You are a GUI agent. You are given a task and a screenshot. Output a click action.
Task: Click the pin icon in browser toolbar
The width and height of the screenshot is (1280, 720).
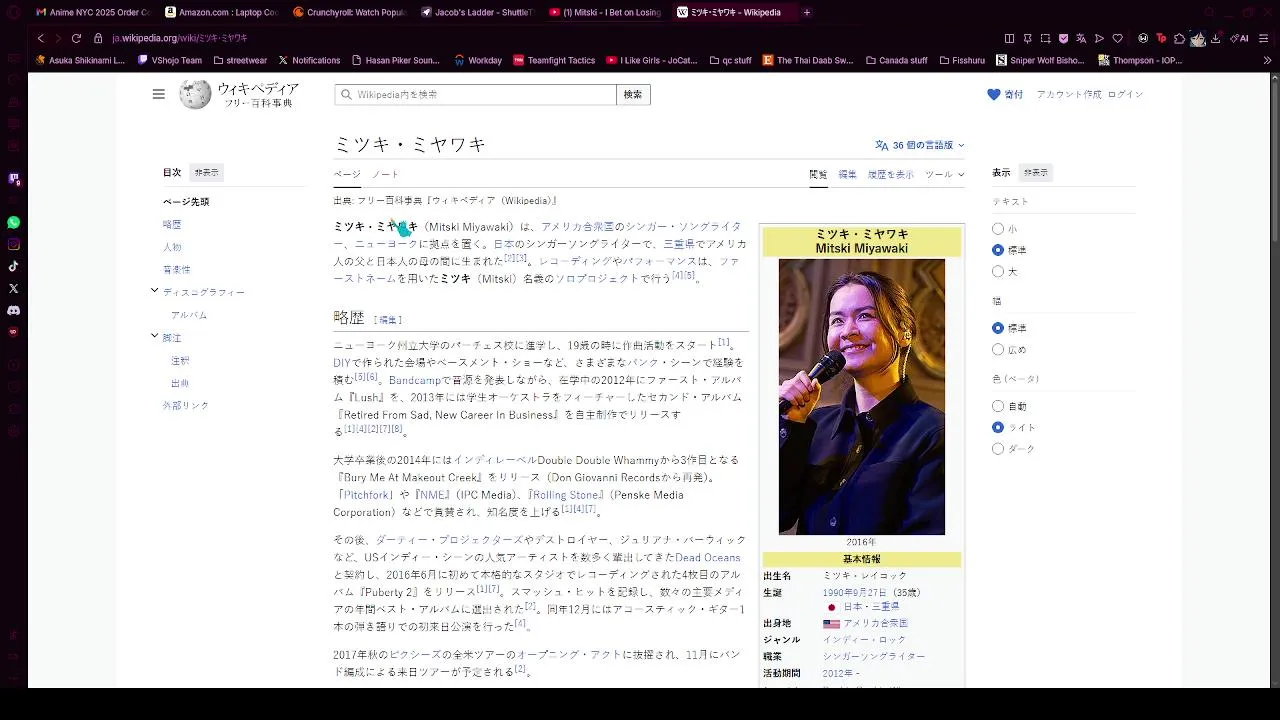coord(1027,38)
